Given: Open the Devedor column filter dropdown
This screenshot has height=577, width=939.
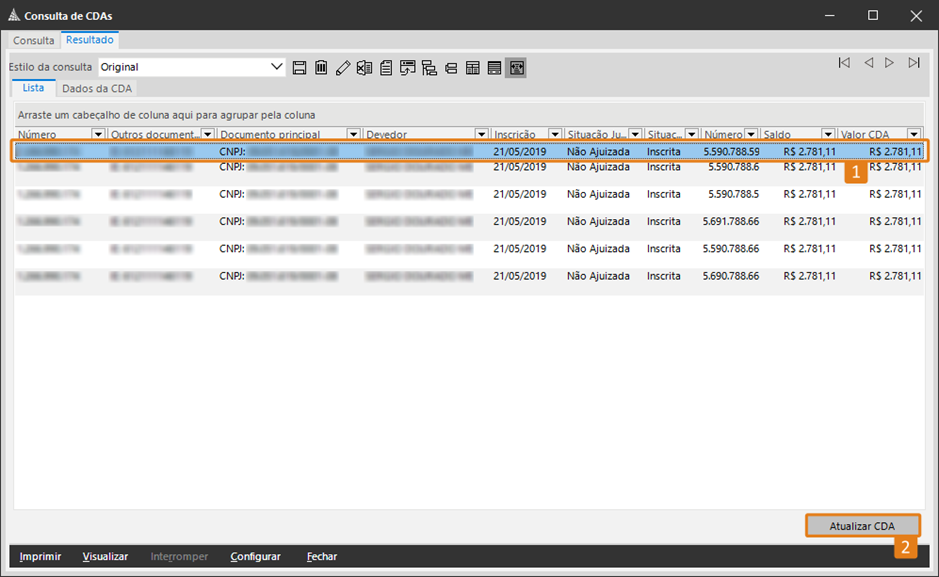Looking at the screenshot, I should (x=482, y=135).
